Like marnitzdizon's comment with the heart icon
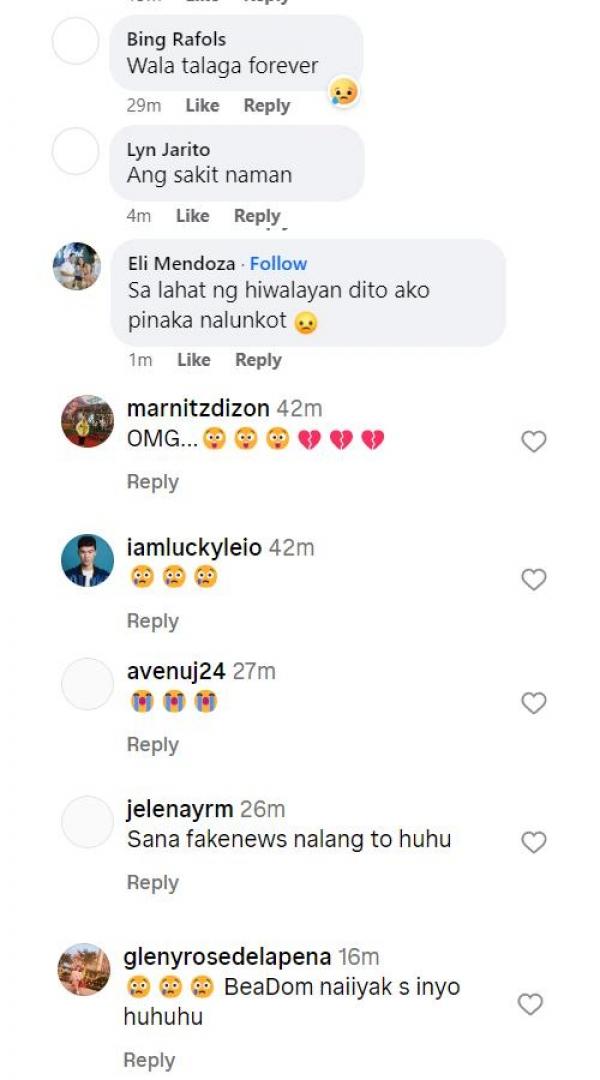The height and width of the screenshot is (1080, 600). click(x=534, y=441)
